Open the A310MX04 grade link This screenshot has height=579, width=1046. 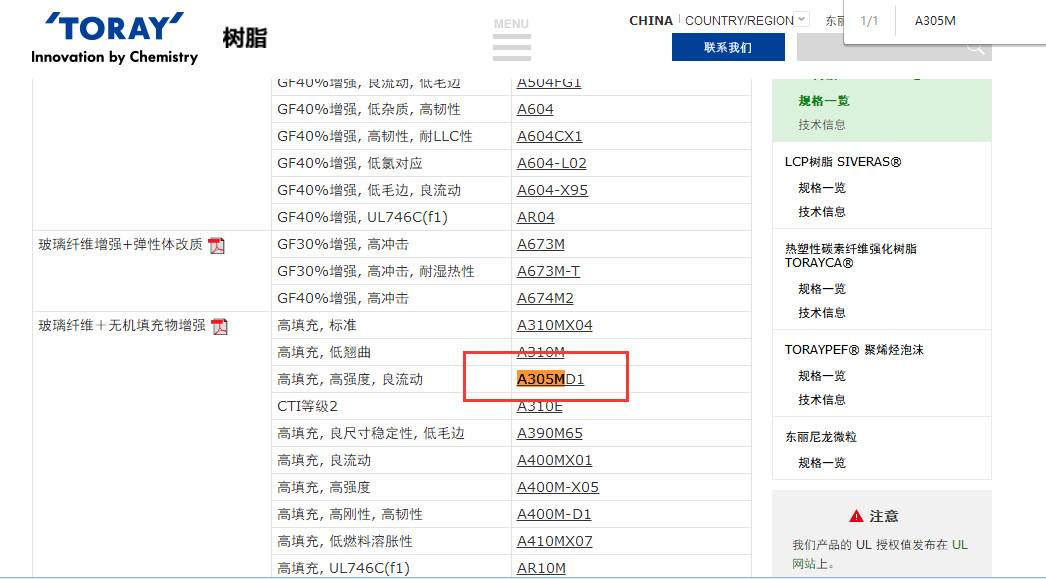(554, 325)
